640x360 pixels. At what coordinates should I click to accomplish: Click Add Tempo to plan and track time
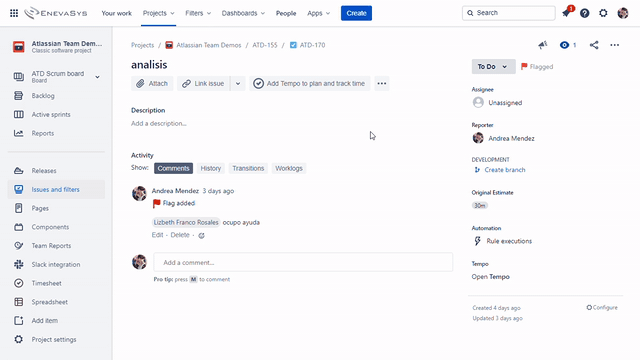[310, 83]
